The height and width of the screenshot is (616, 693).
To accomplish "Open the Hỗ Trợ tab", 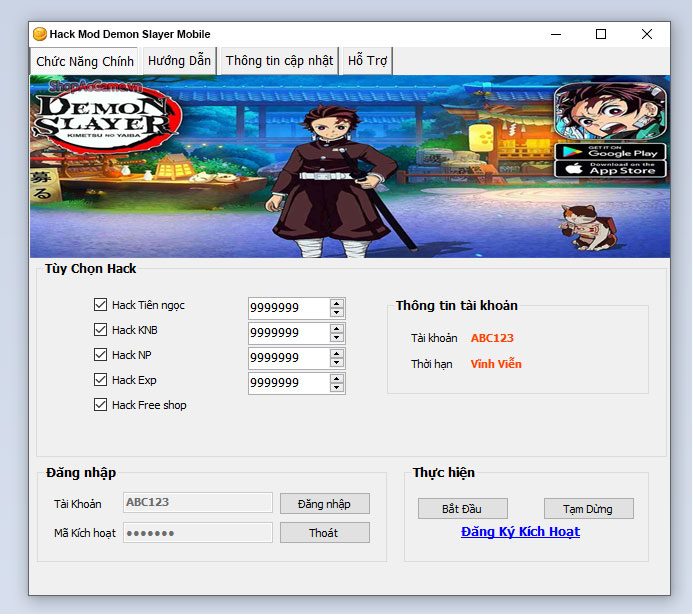I will pos(367,61).
